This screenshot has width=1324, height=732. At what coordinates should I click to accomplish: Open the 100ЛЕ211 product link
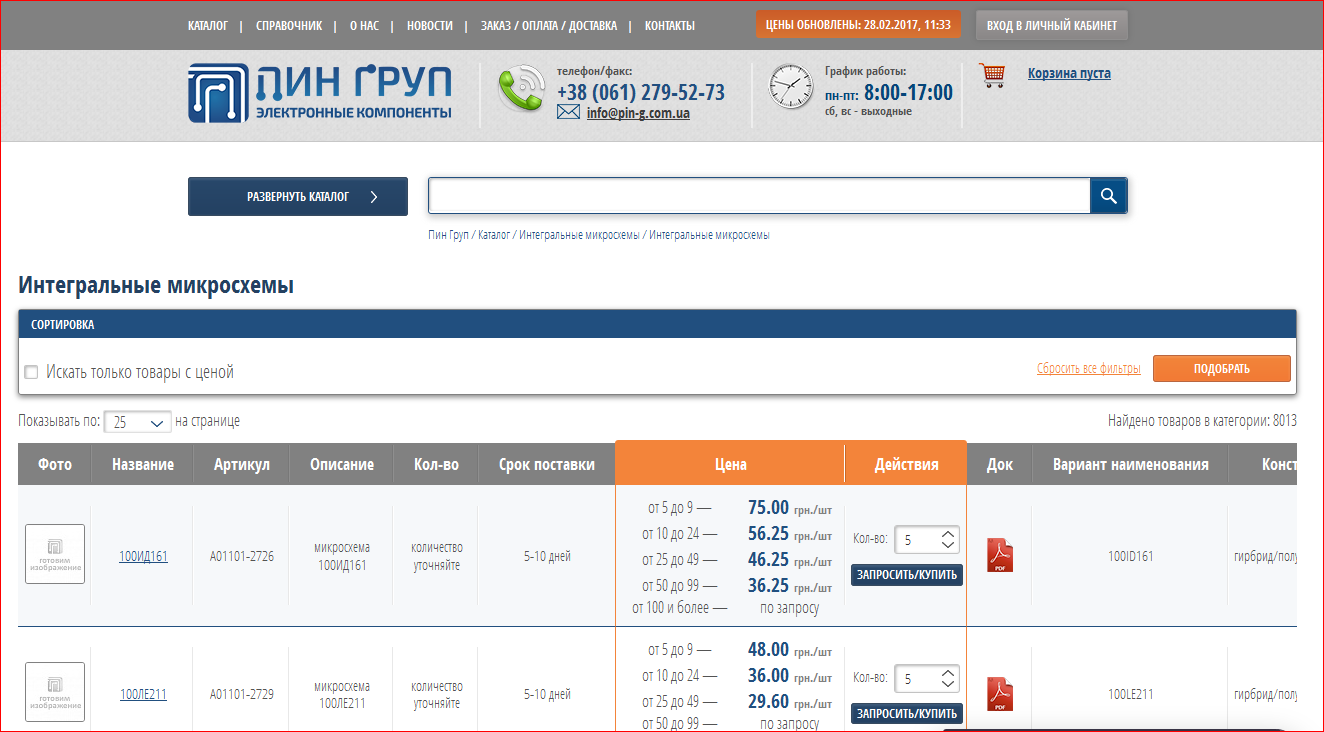pos(143,692)
